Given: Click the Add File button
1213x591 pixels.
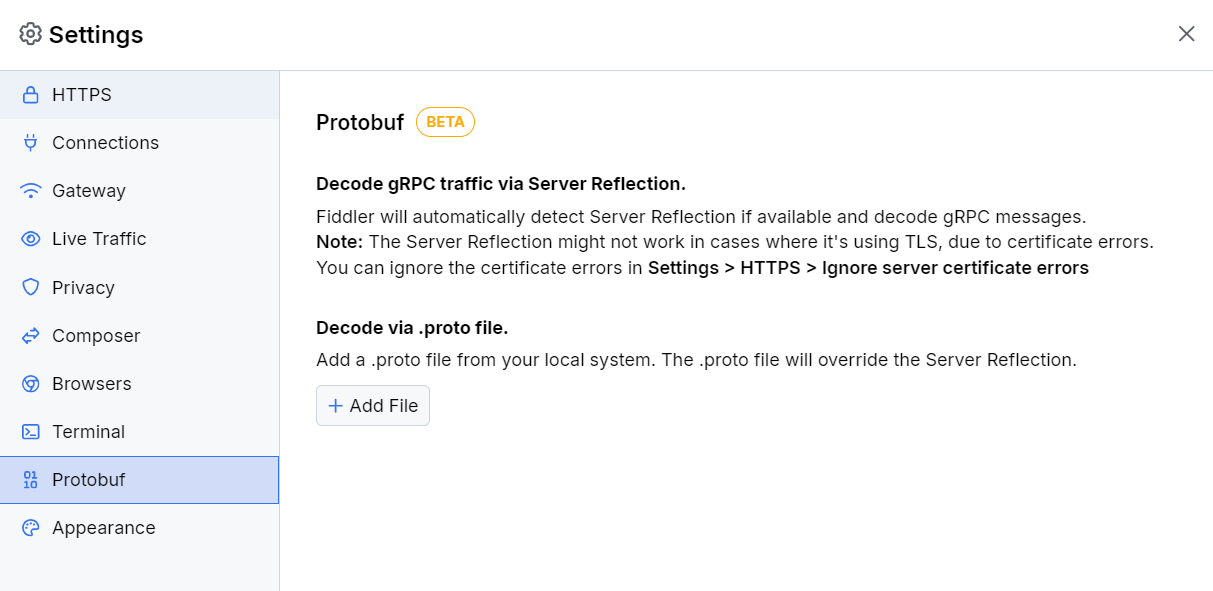Looking at the screenshot, I should 372,405.
